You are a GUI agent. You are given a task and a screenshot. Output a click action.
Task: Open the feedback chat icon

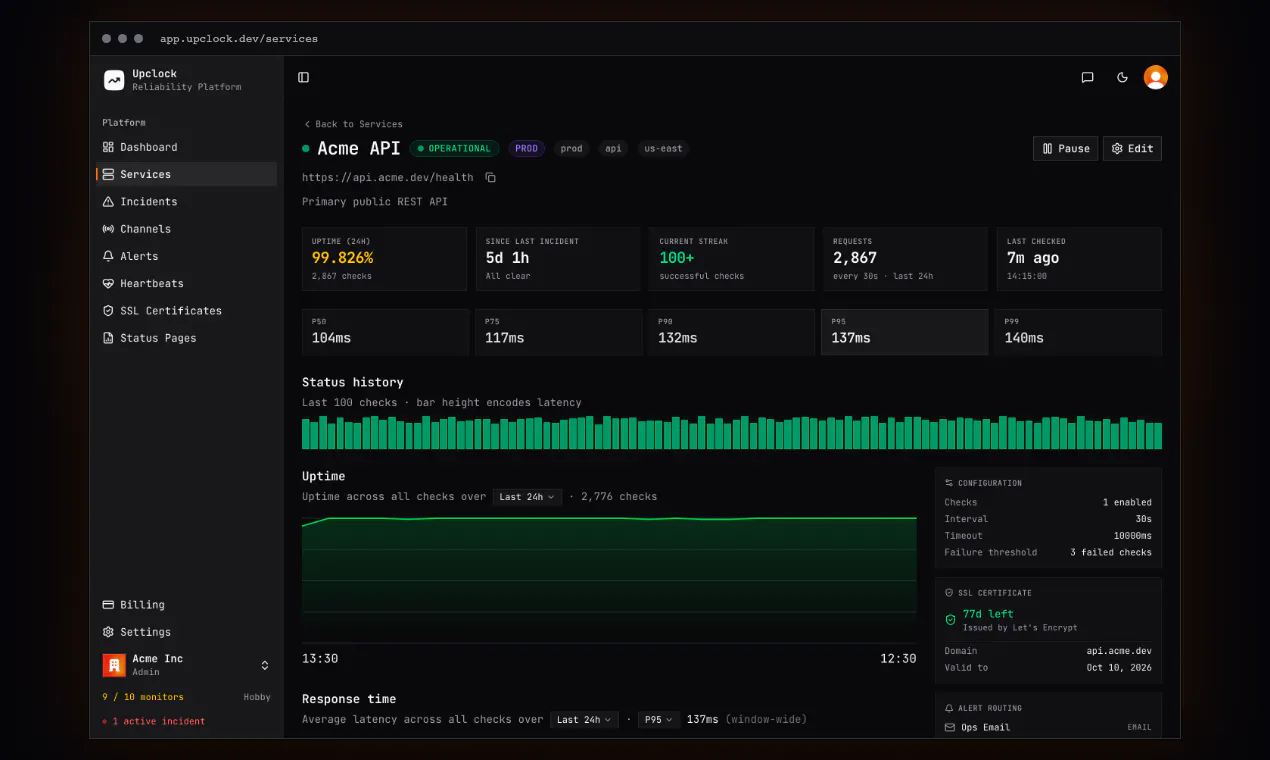(1088, 77)
